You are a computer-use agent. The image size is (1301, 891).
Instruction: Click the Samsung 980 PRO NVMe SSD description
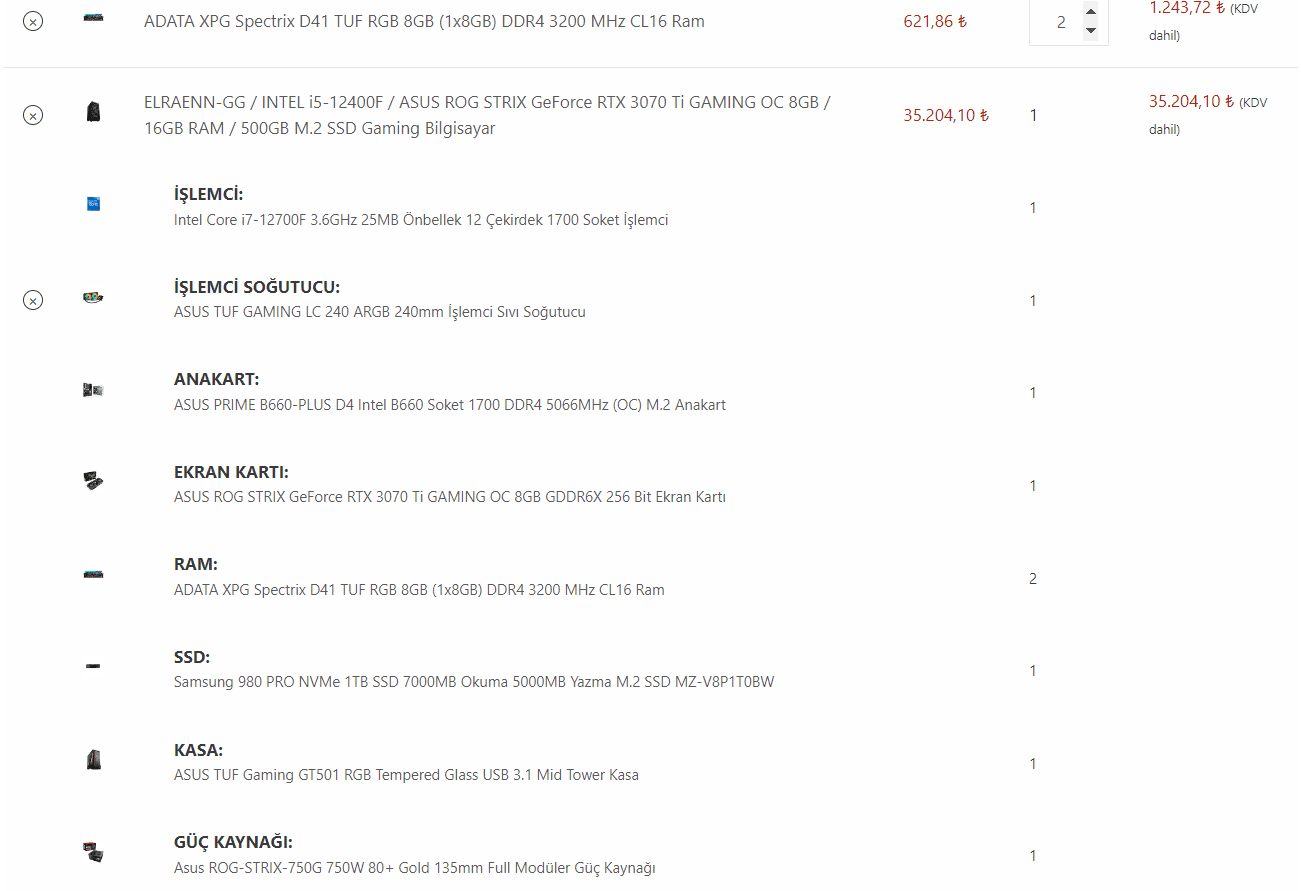click(x=474, y=682)
